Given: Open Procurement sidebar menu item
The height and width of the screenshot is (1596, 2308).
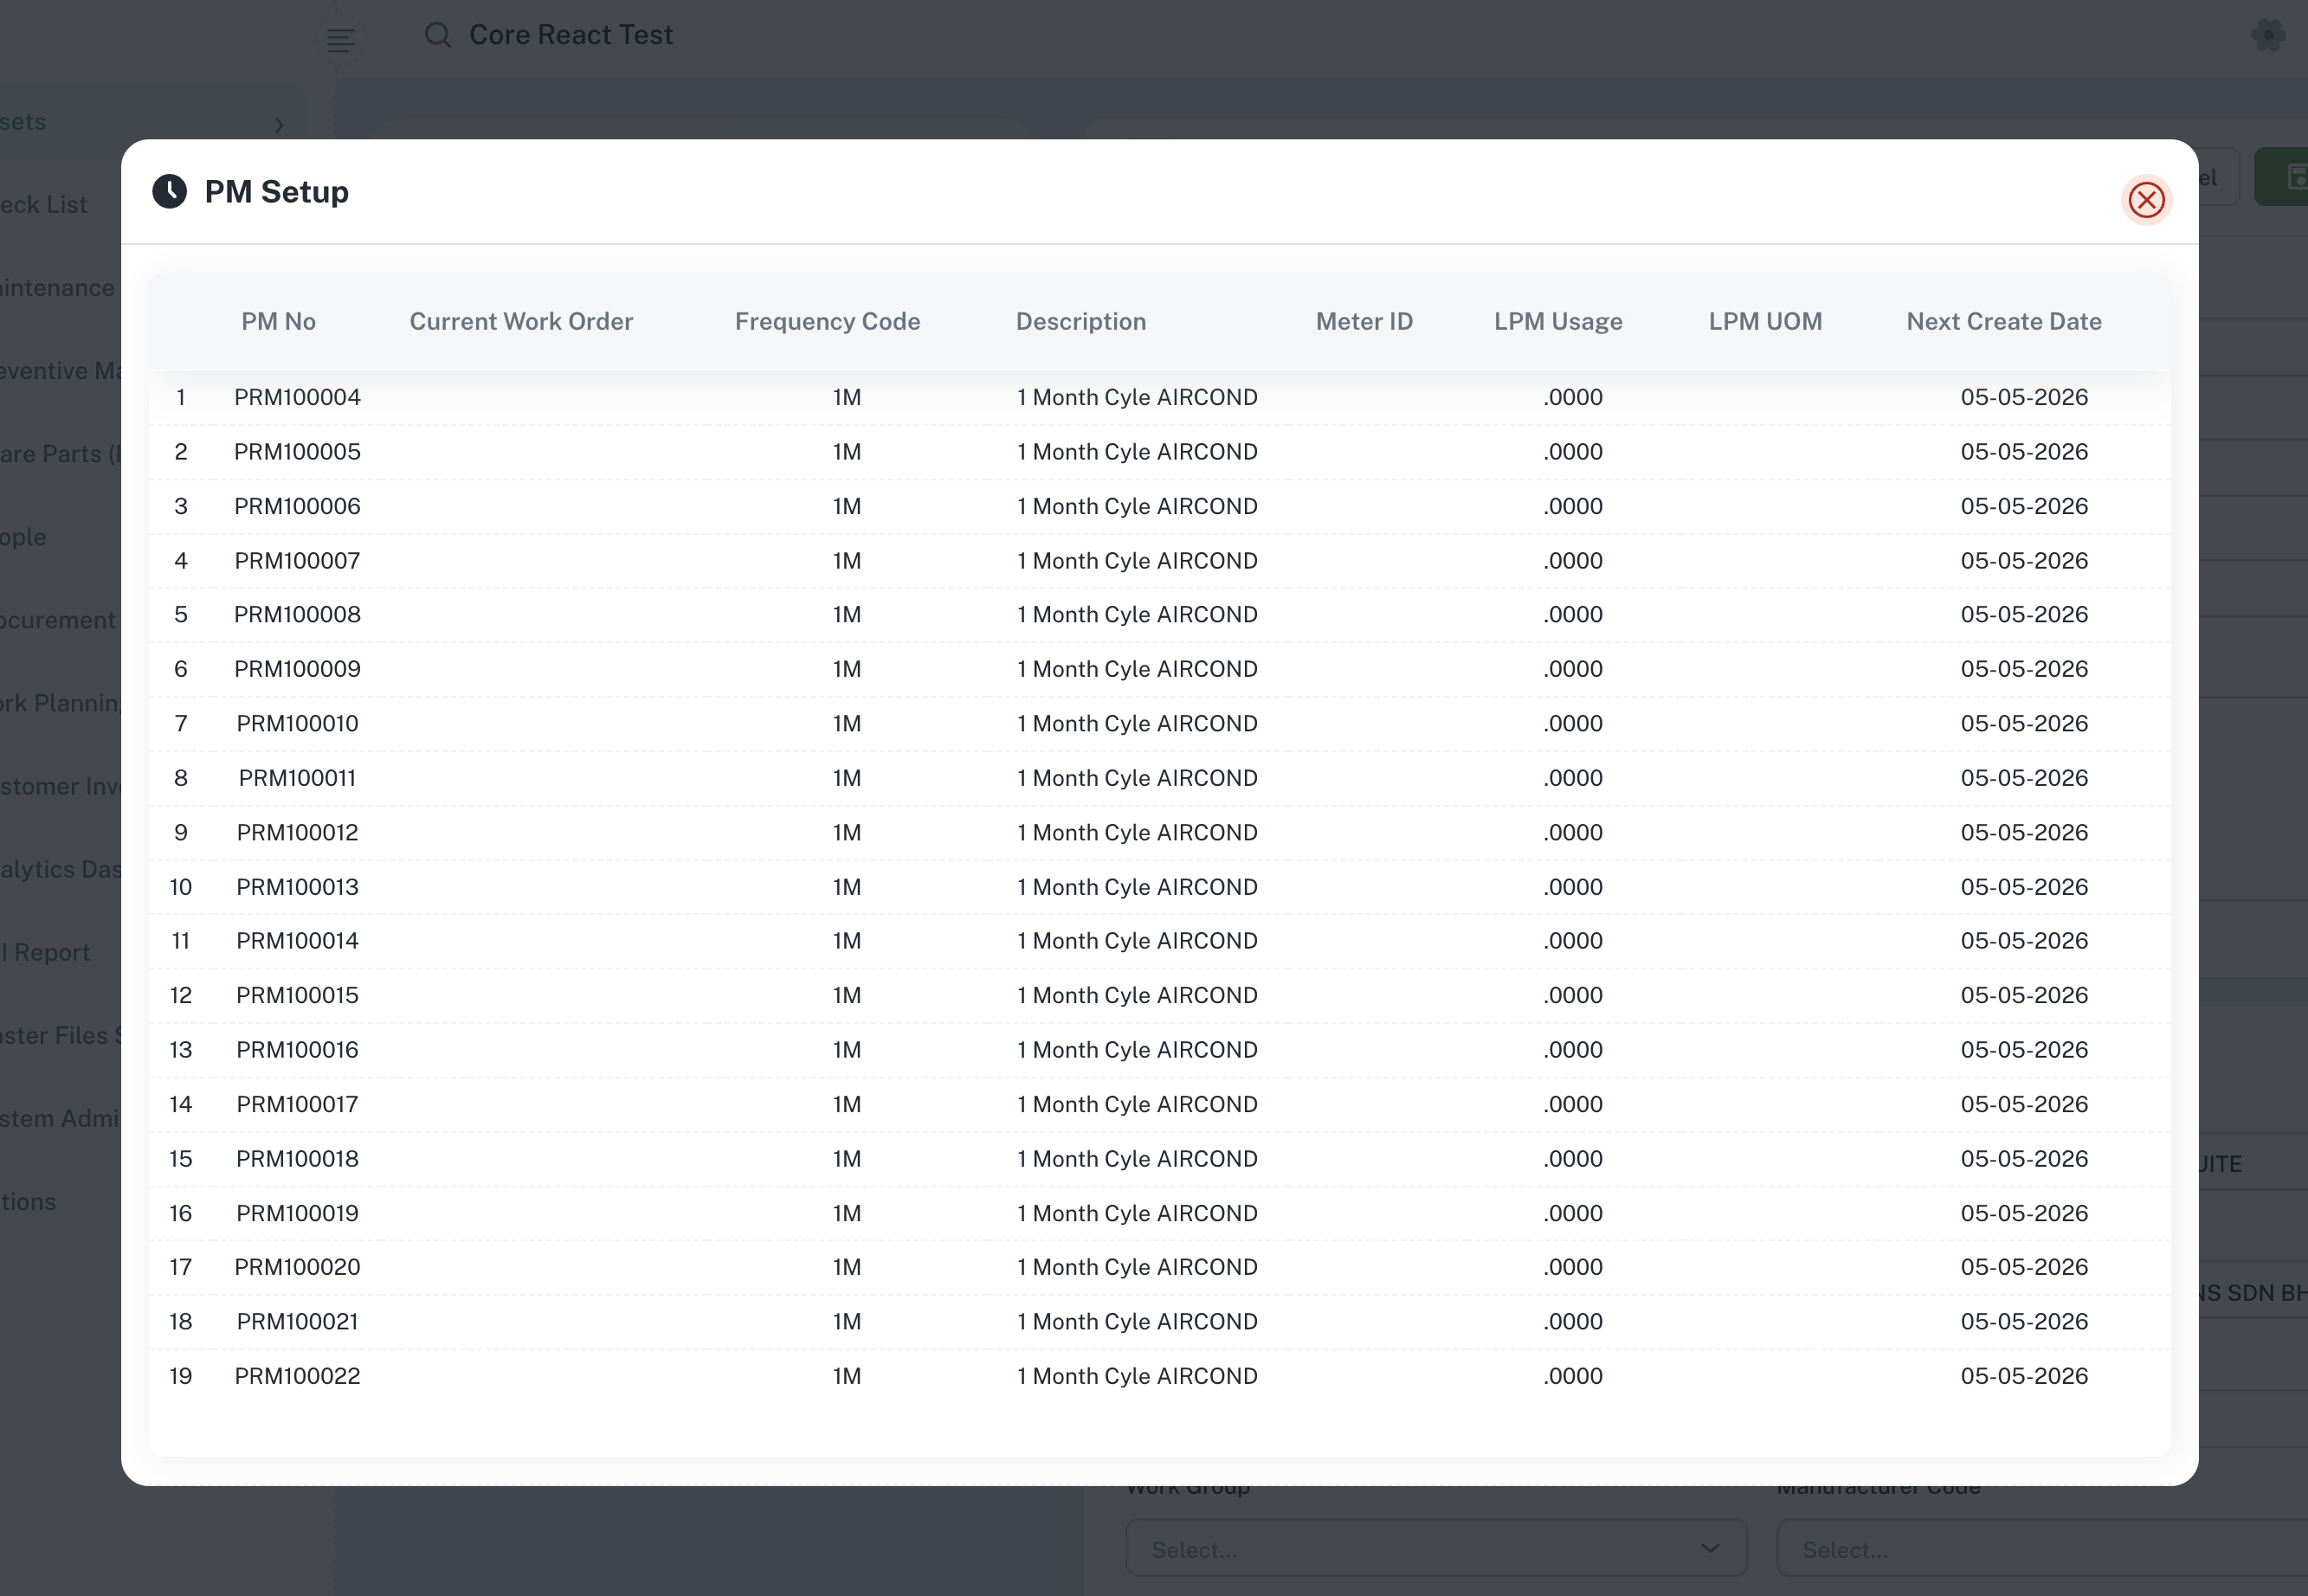Looking at the screenshot, I should pos(58,620).
